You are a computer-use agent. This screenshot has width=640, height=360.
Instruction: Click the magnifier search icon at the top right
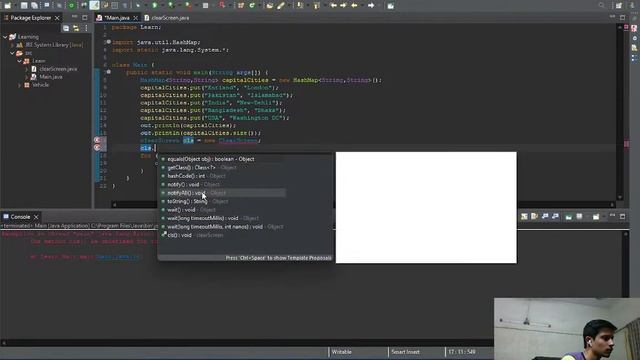point(602,5)
